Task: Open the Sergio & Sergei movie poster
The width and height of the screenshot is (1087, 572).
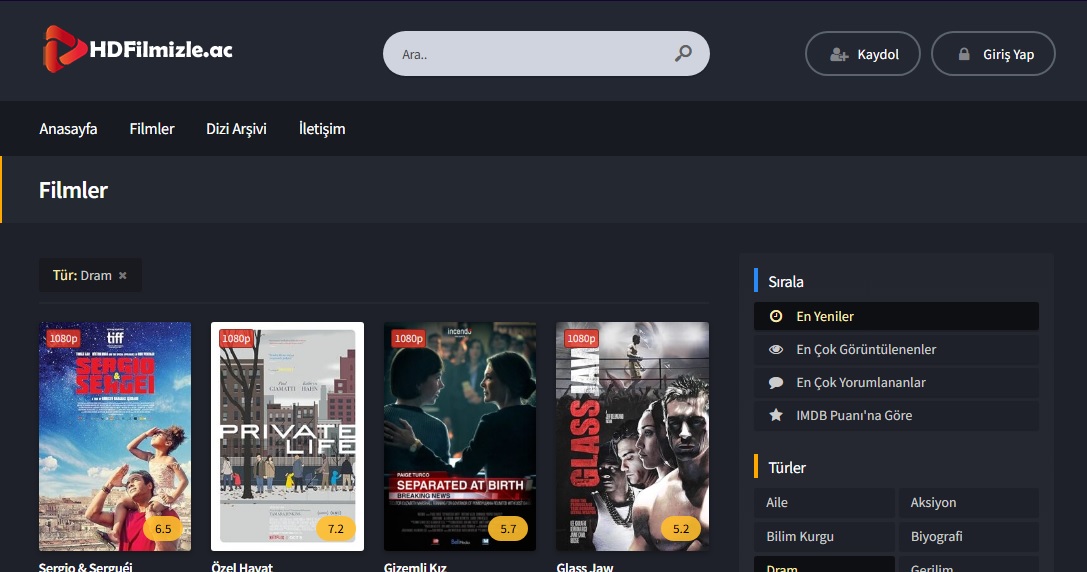Action: [x=115, y=436]
